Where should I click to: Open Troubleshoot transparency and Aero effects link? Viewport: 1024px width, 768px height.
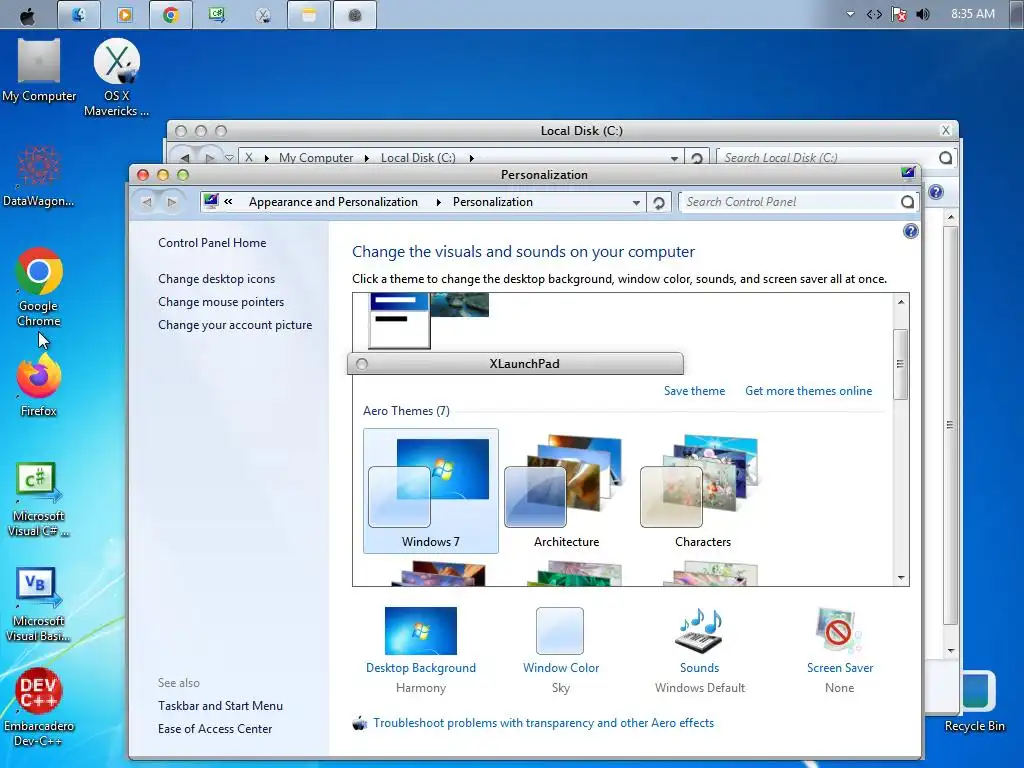pos(543,723)
